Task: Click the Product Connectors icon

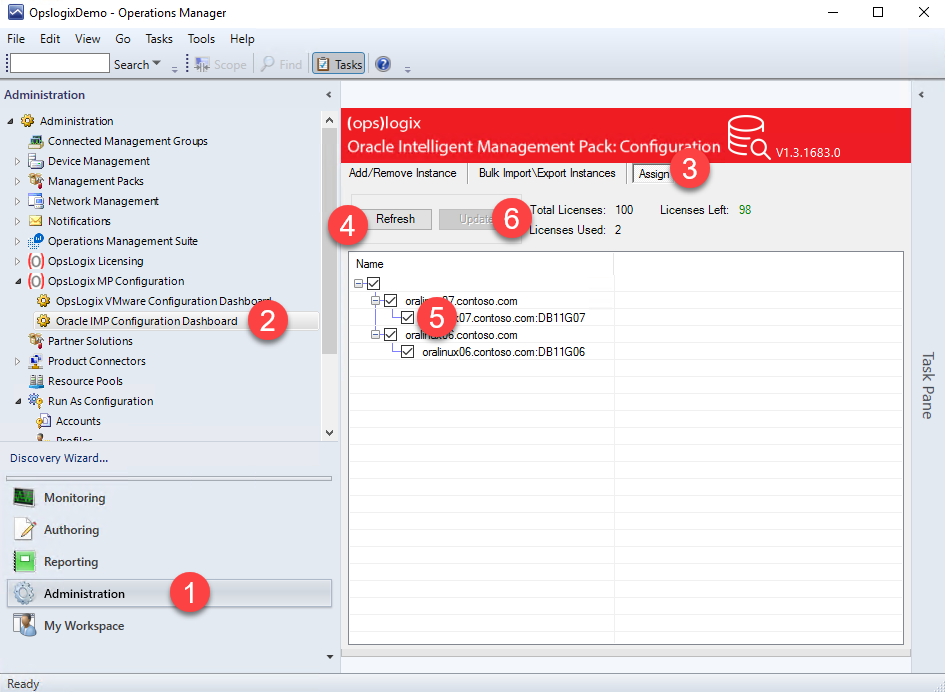Action: tap(36, 361)
